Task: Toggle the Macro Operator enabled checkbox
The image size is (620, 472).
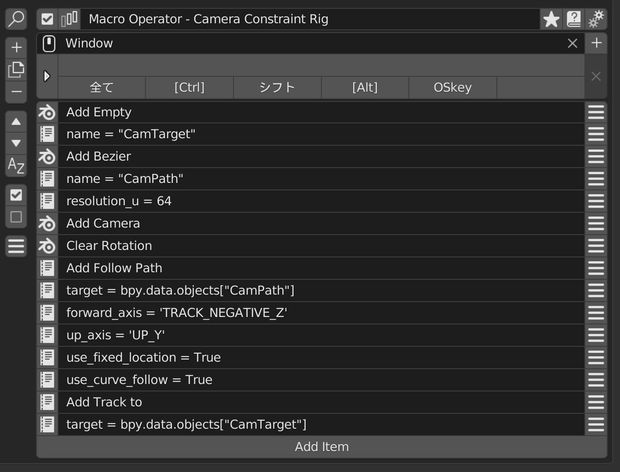Action: [47, 19]
